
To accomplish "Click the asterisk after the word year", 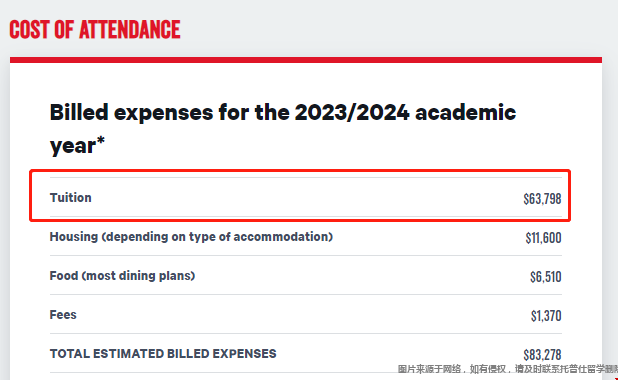I will point(101,140).
